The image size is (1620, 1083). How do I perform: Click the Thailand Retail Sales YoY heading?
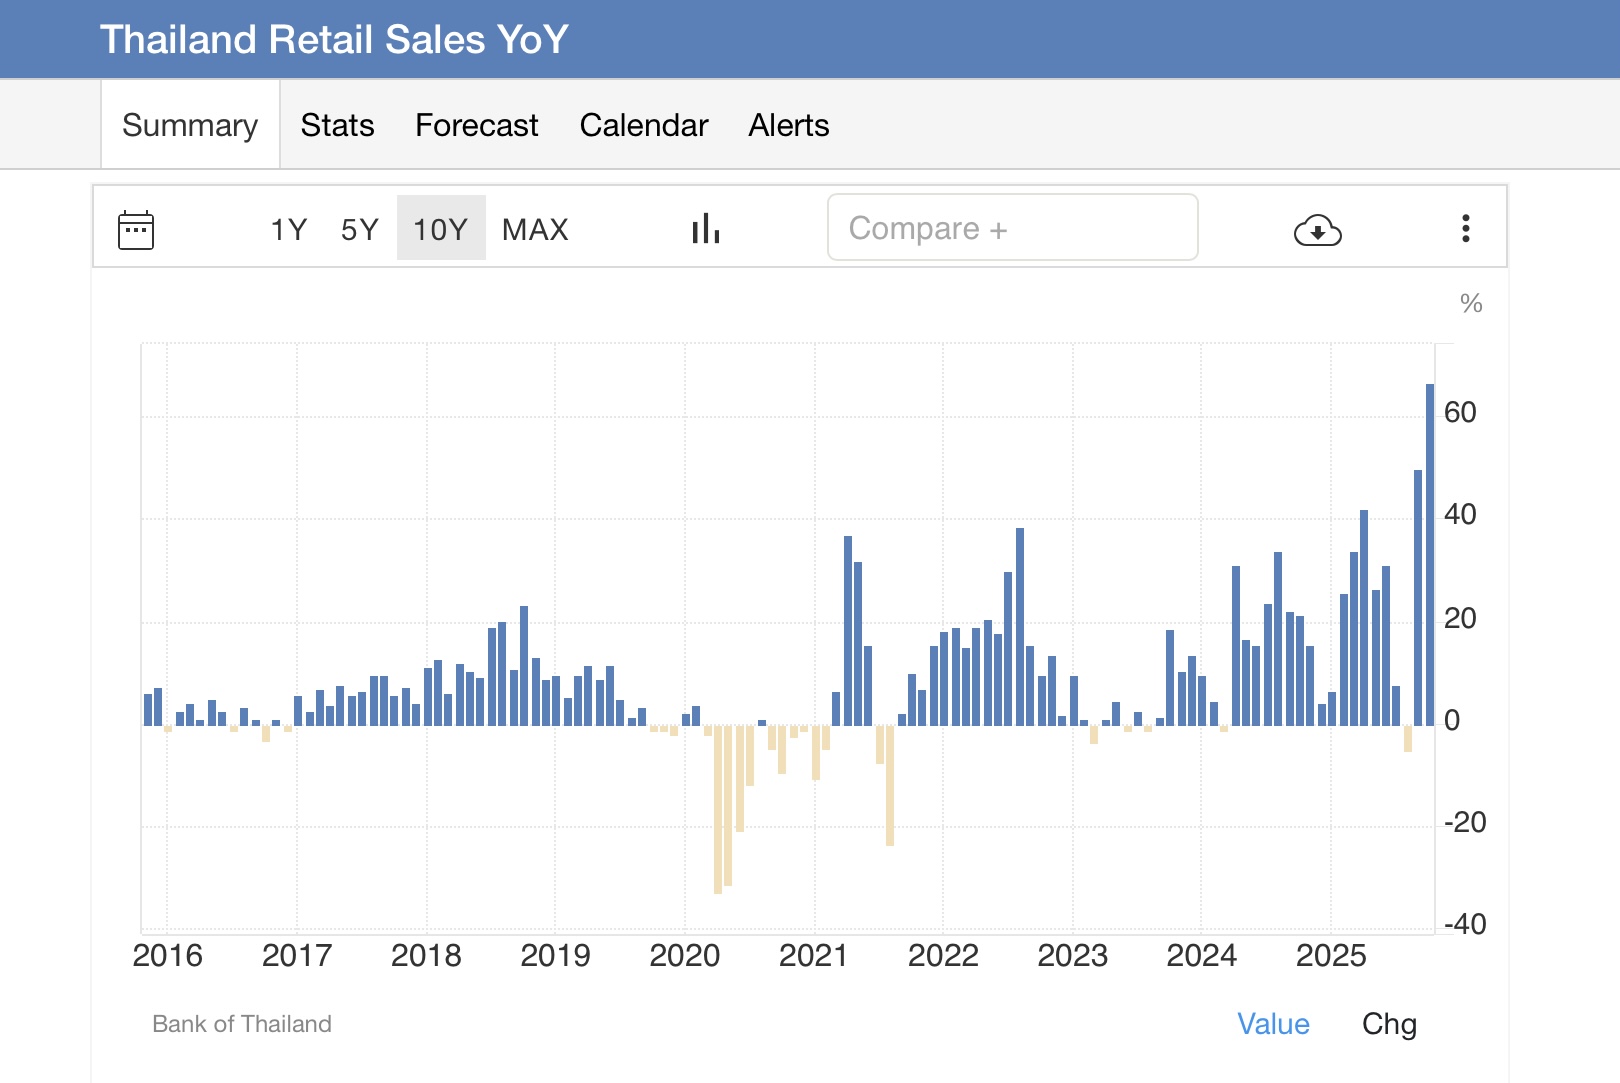click(334, 40)
